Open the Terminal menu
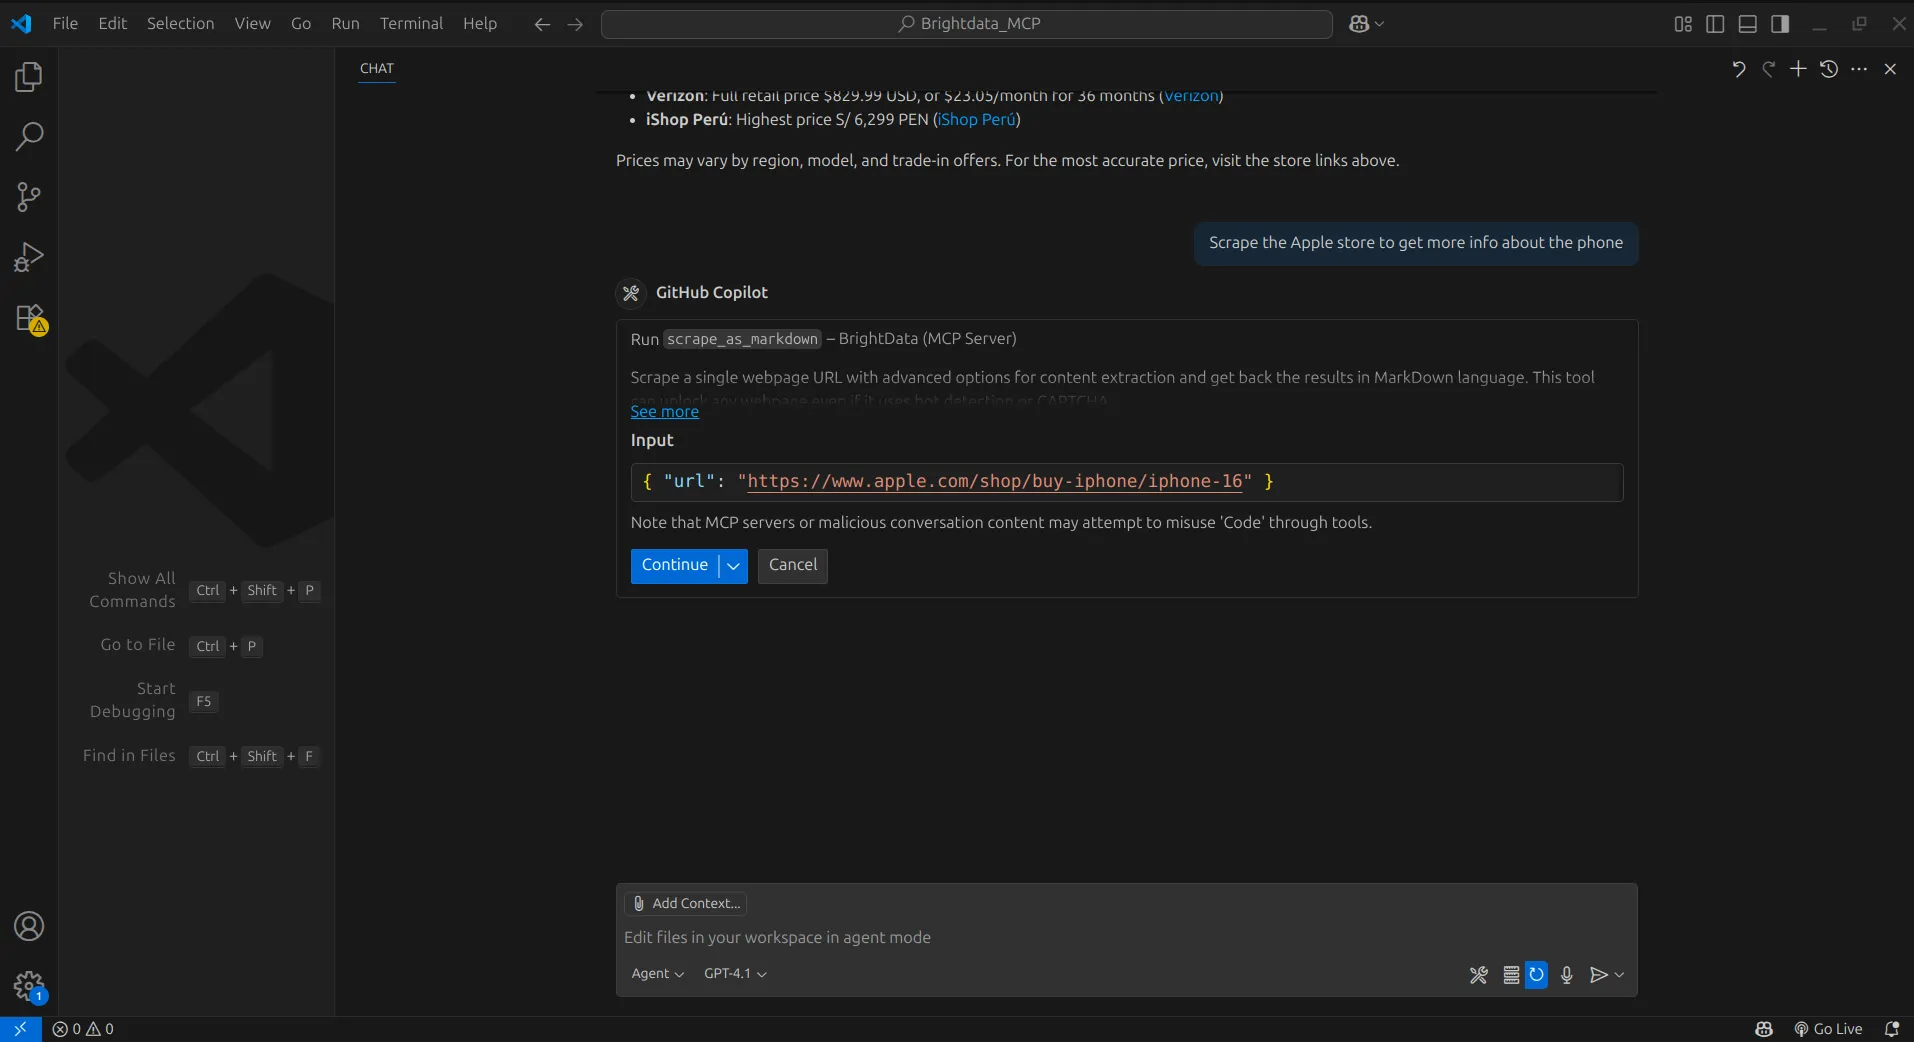This screenshot has width=1914, height=1042. [412, 23]
